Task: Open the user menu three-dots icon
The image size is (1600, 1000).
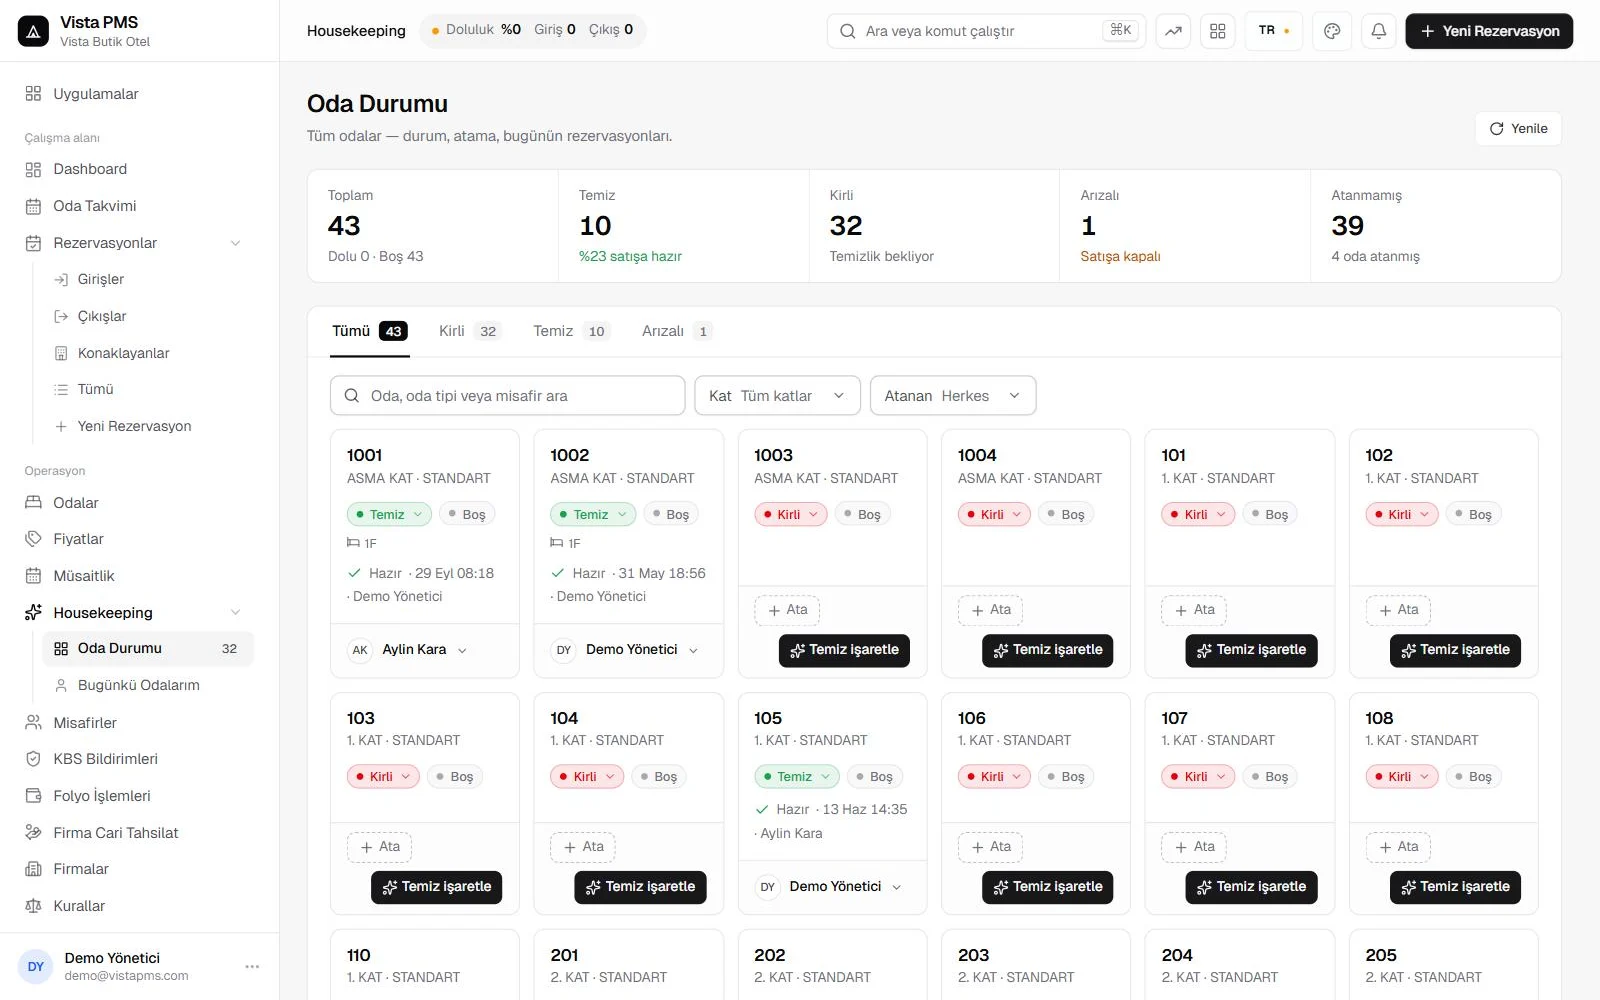Action: [x=252, y=967]
